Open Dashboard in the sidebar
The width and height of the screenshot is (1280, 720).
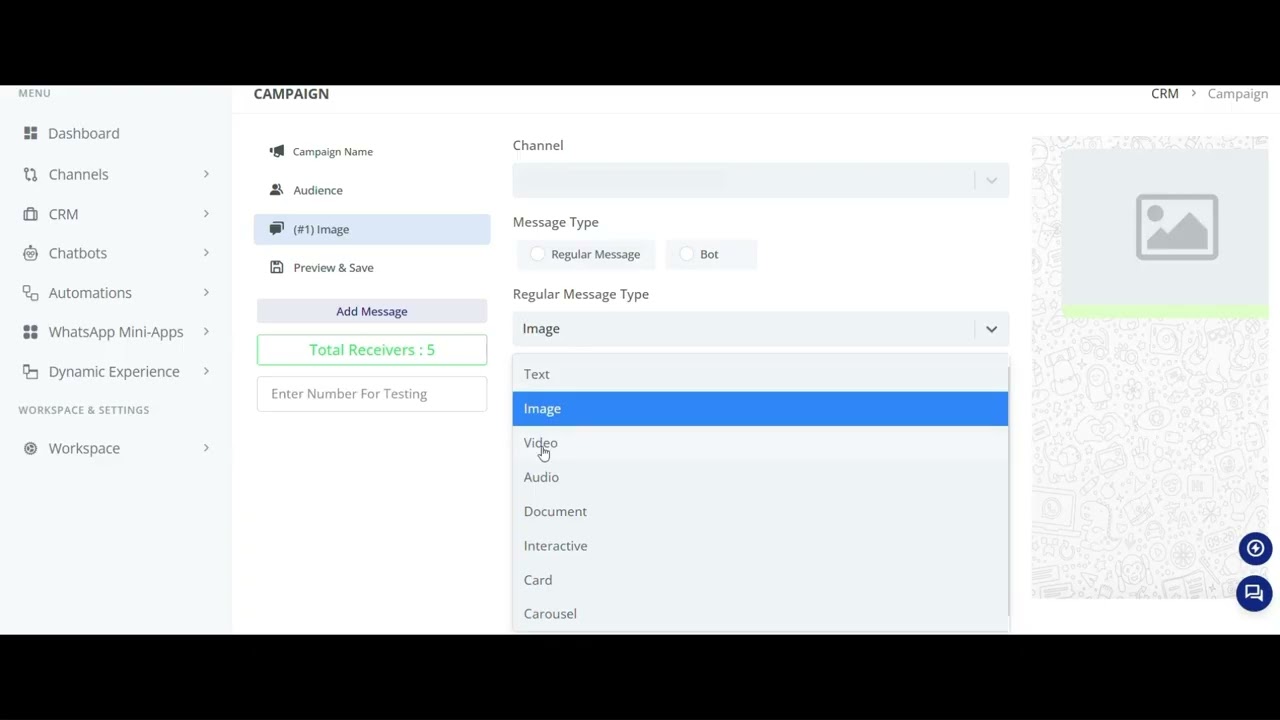(x=84, y=133)
